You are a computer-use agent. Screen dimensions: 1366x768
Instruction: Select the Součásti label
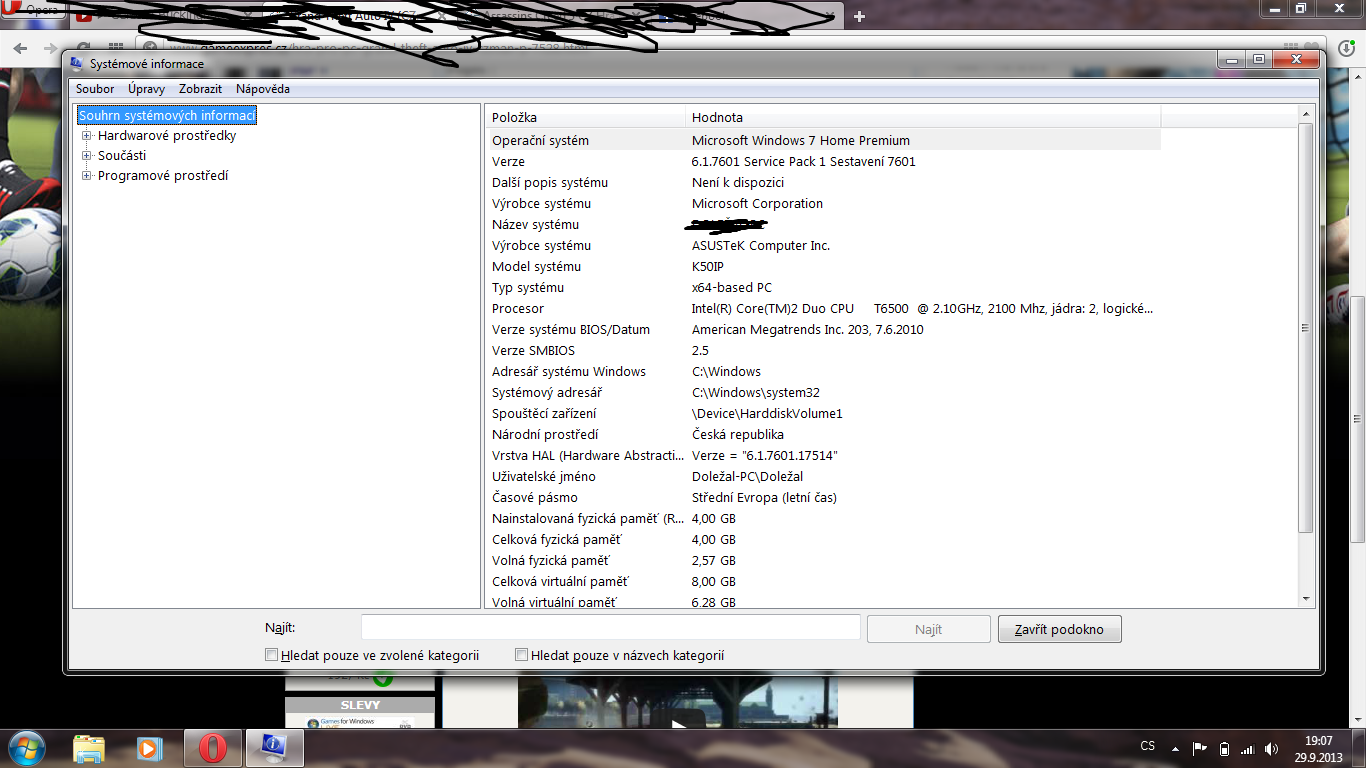122,156
